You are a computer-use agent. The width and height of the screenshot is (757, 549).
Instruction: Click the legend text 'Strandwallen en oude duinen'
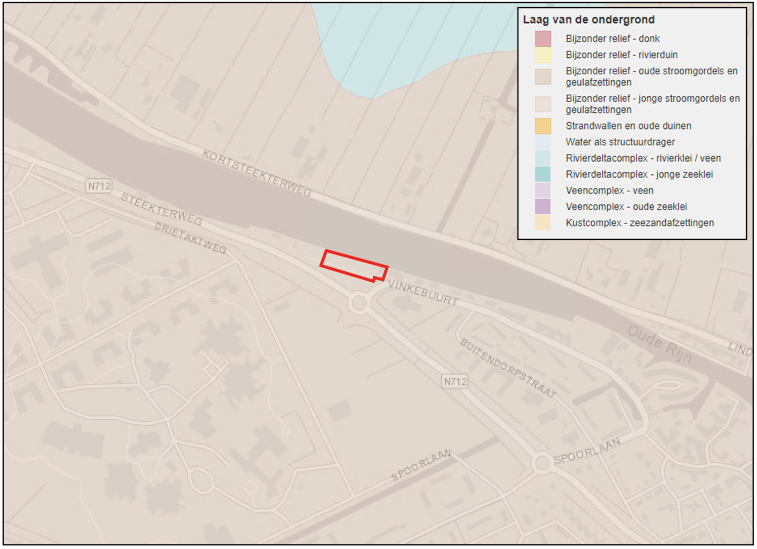click(x=629, y=126)
